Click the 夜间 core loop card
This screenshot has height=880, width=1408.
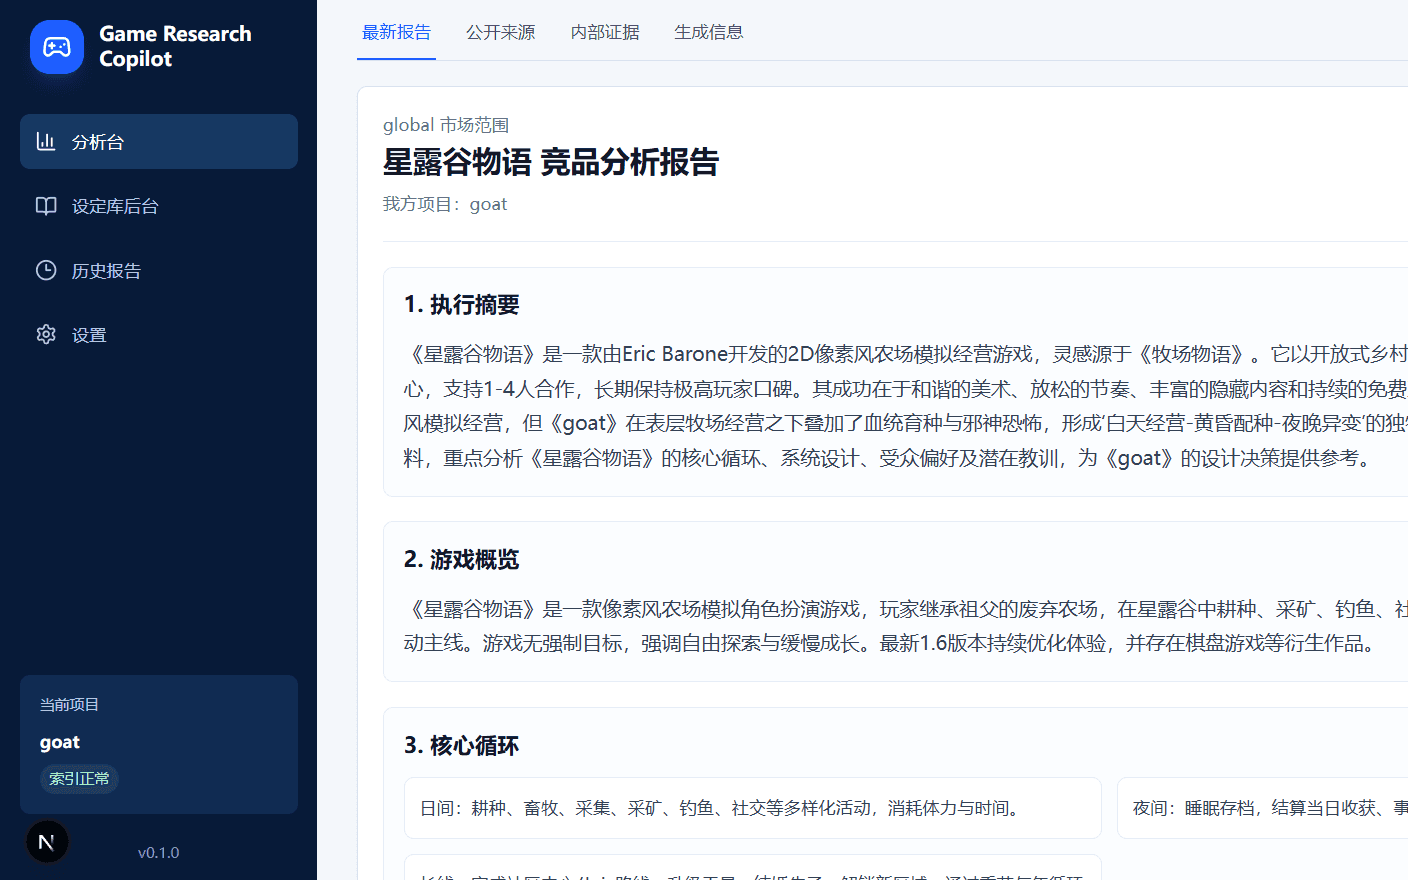point(1262,808)
